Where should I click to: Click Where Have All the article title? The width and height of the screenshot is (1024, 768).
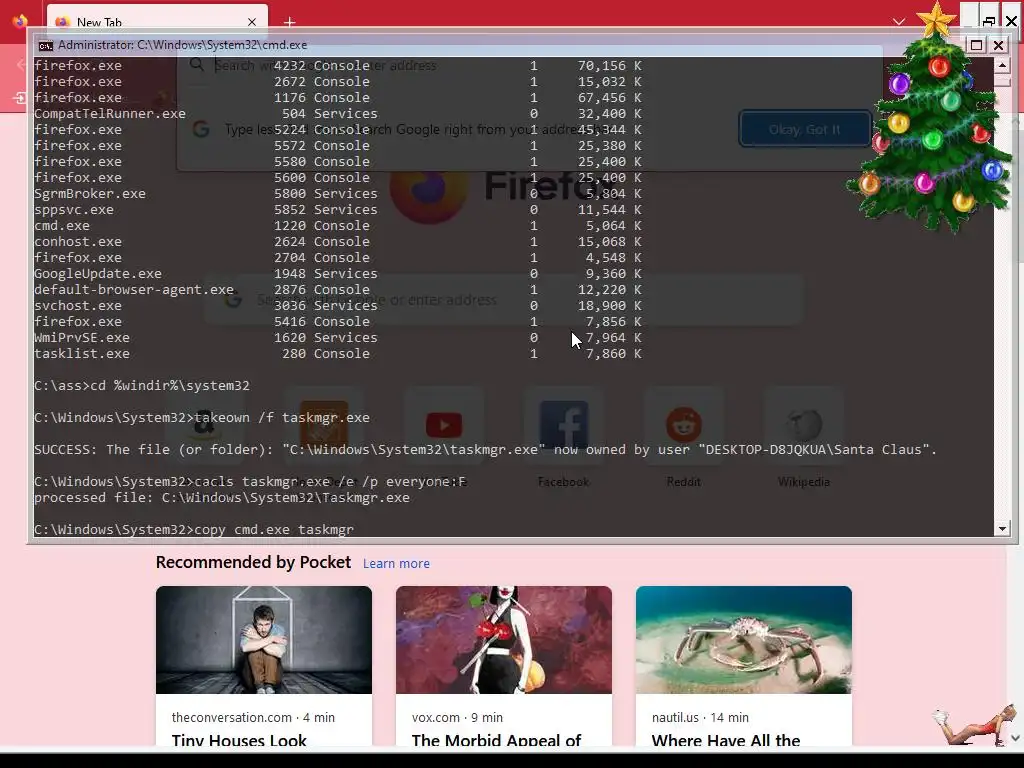click(x=726, y=741)
